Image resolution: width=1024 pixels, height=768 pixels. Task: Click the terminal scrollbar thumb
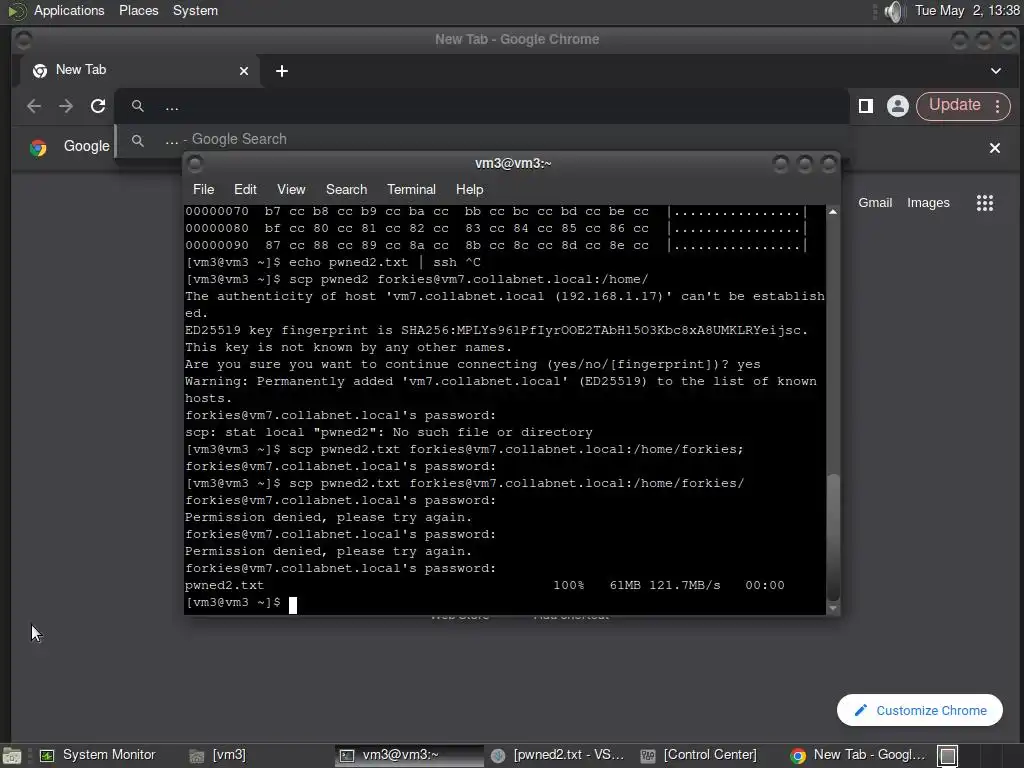coord(833,537)
